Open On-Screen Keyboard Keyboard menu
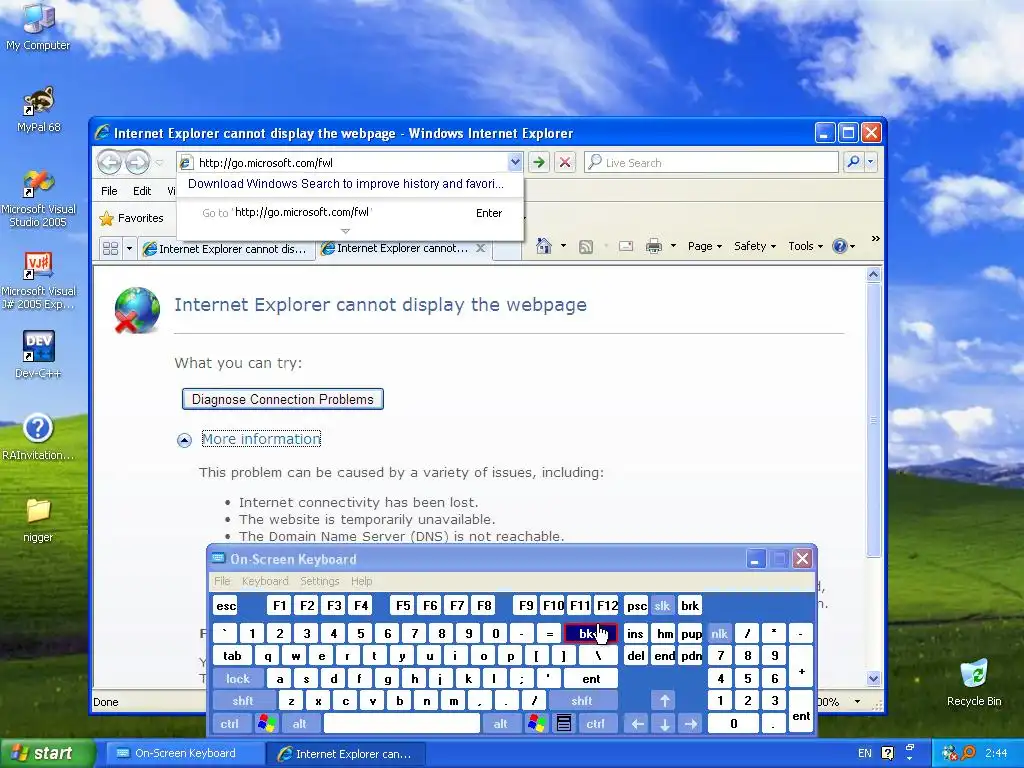 click(x=264, y=581)
